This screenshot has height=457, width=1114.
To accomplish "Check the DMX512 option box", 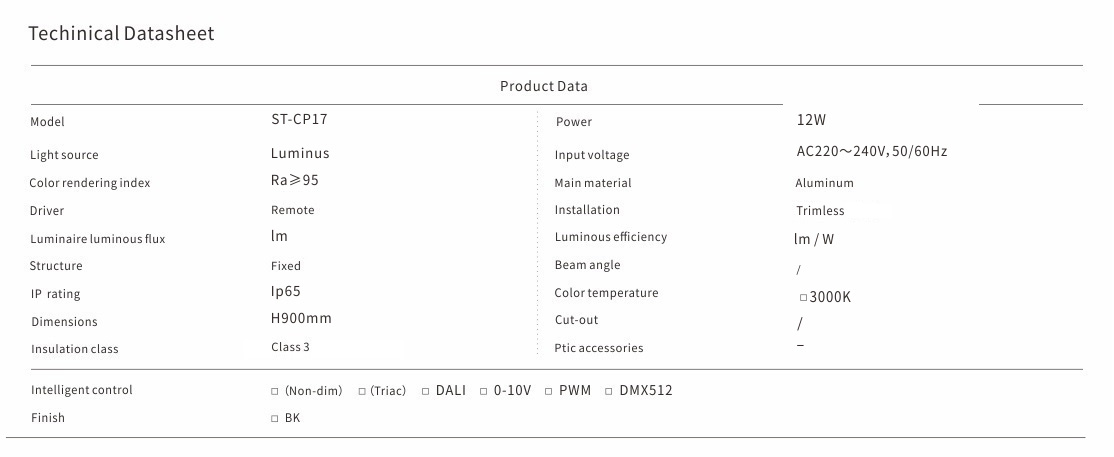I will [x=610, y=391].
